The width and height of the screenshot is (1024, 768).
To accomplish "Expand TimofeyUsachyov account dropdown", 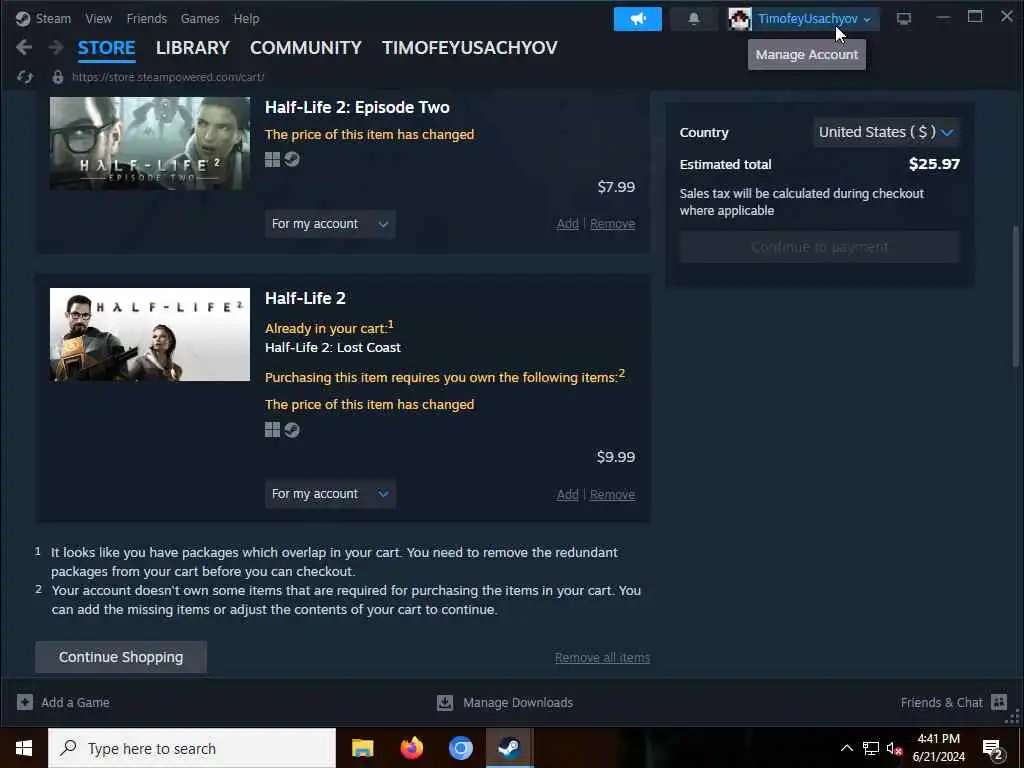I will tap(814, 19).
